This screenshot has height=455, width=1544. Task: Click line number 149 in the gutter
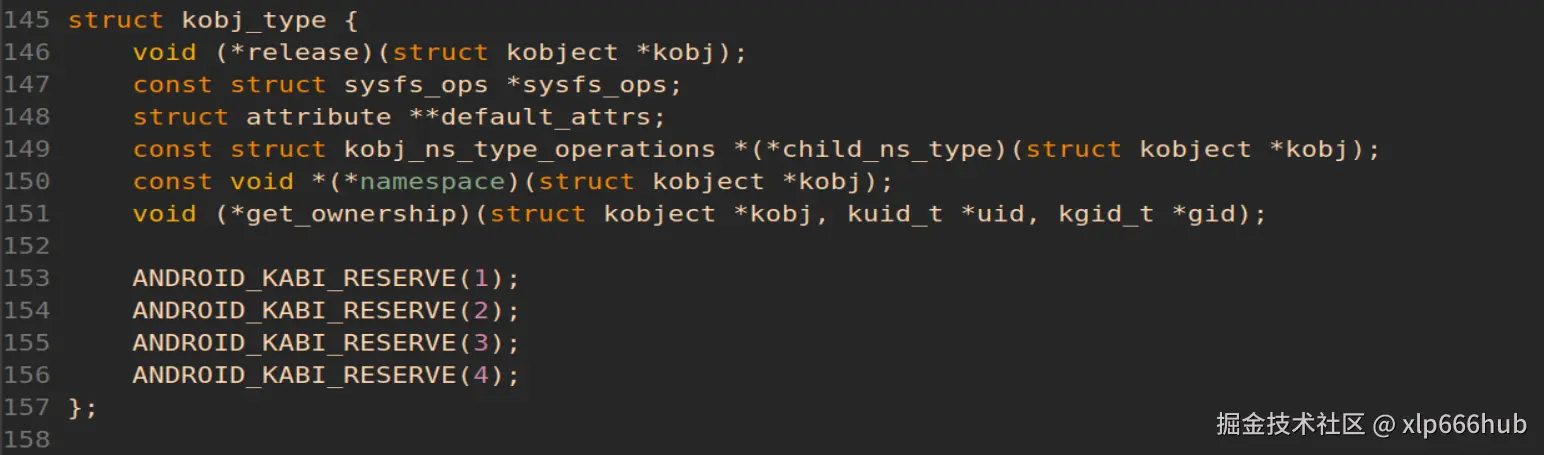[x=27, y=150]
